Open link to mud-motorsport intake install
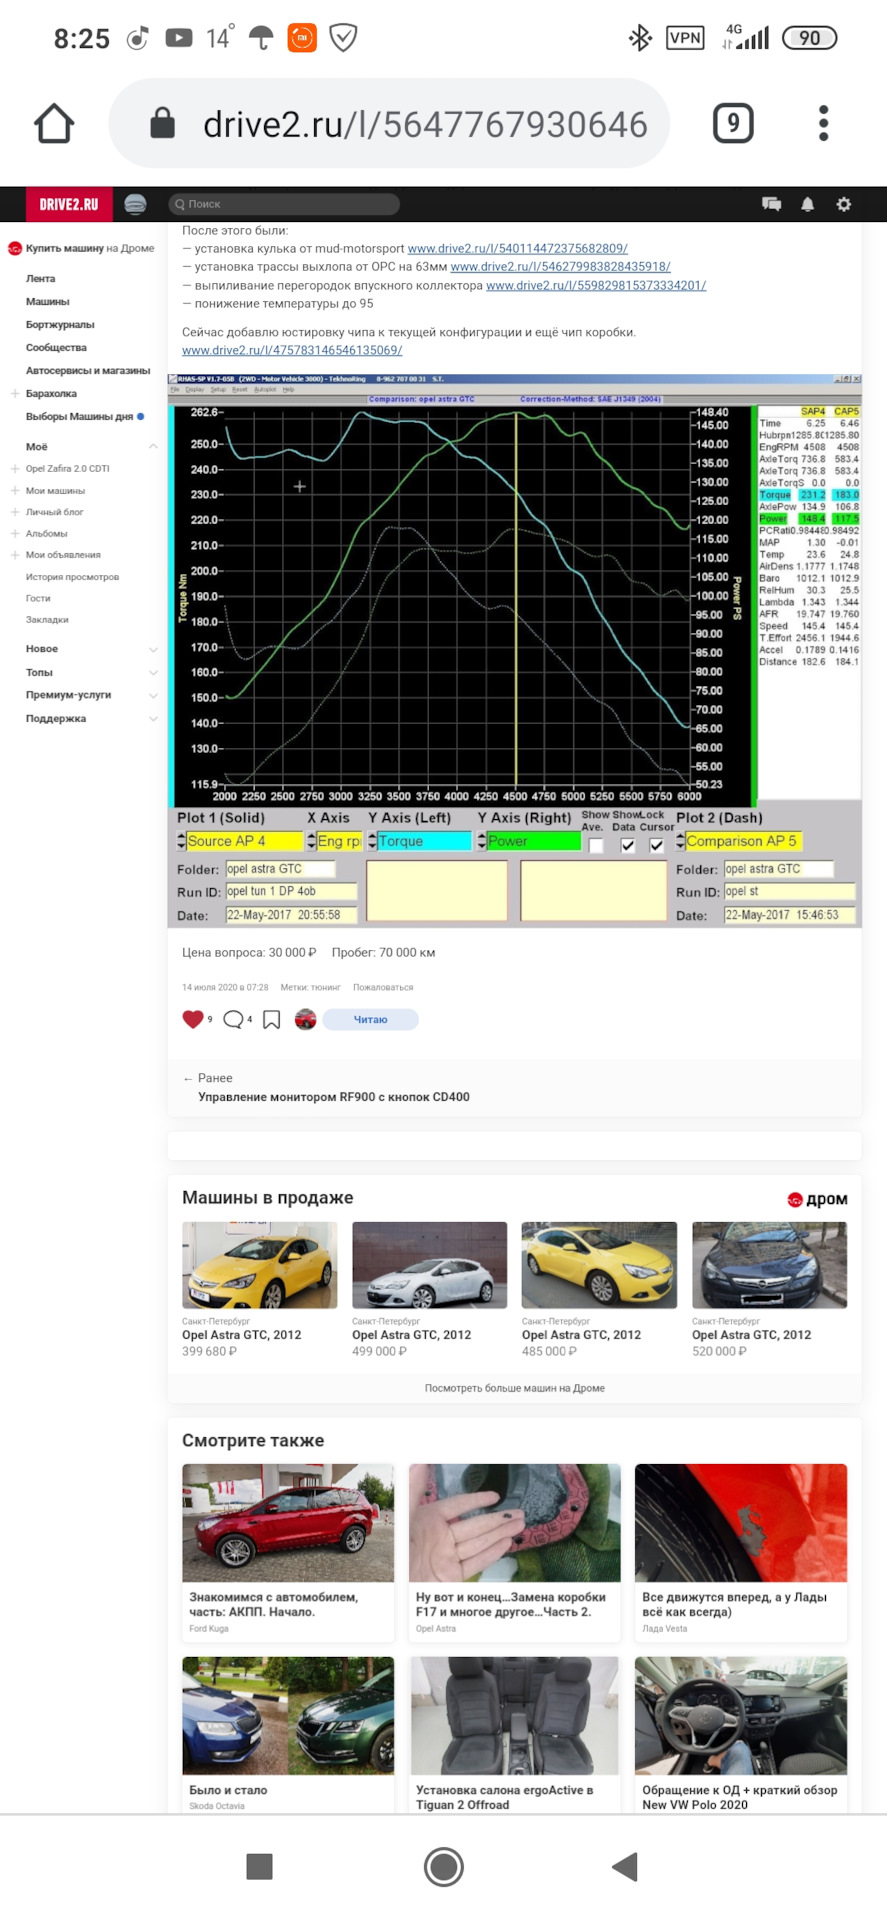Image resolution: width=887 pixels, height=1920 pixels. (x=517, y=248)
